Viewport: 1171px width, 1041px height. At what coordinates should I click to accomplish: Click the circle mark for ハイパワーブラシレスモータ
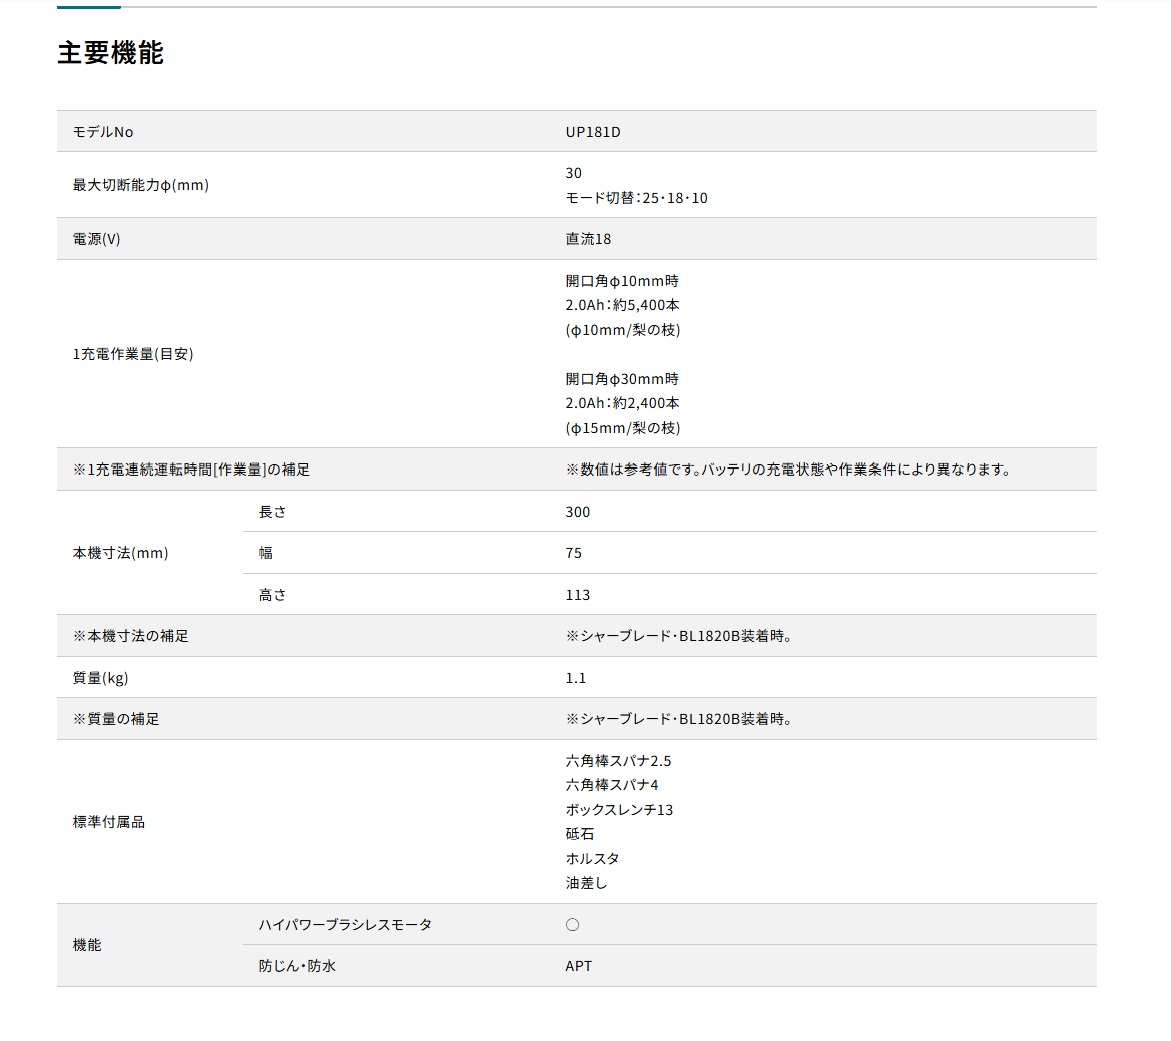coord(572,925)
